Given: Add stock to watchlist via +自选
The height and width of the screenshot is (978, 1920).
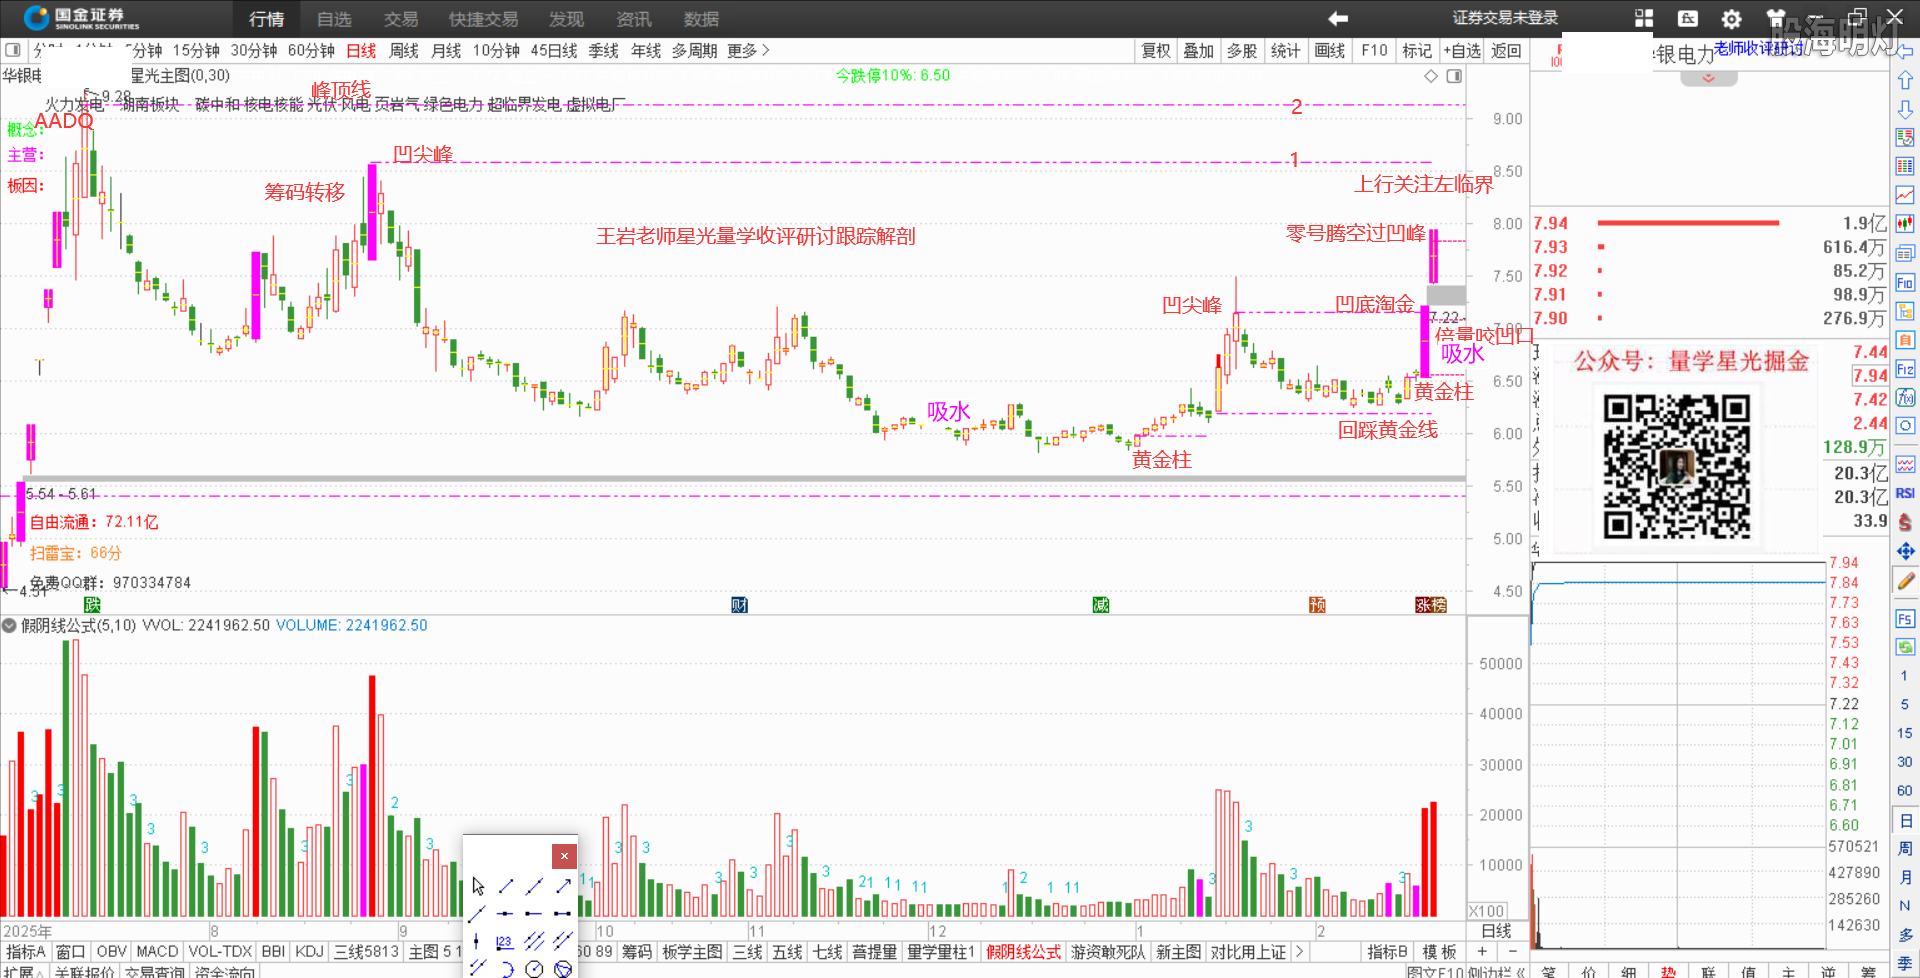Looking at the screenshot, I should click(1462, 51).
